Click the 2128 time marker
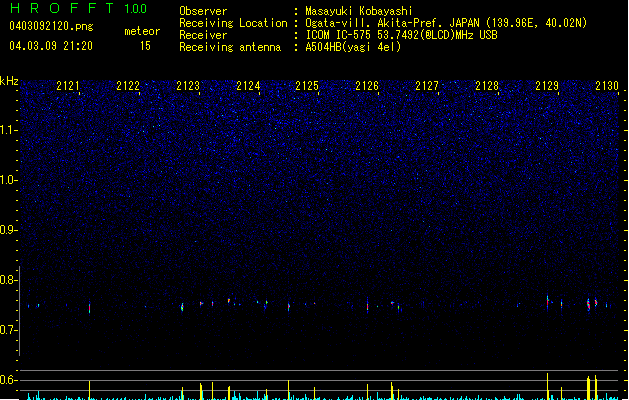The width and height of the screenshot is (629, 400). (x=487, y=86)
